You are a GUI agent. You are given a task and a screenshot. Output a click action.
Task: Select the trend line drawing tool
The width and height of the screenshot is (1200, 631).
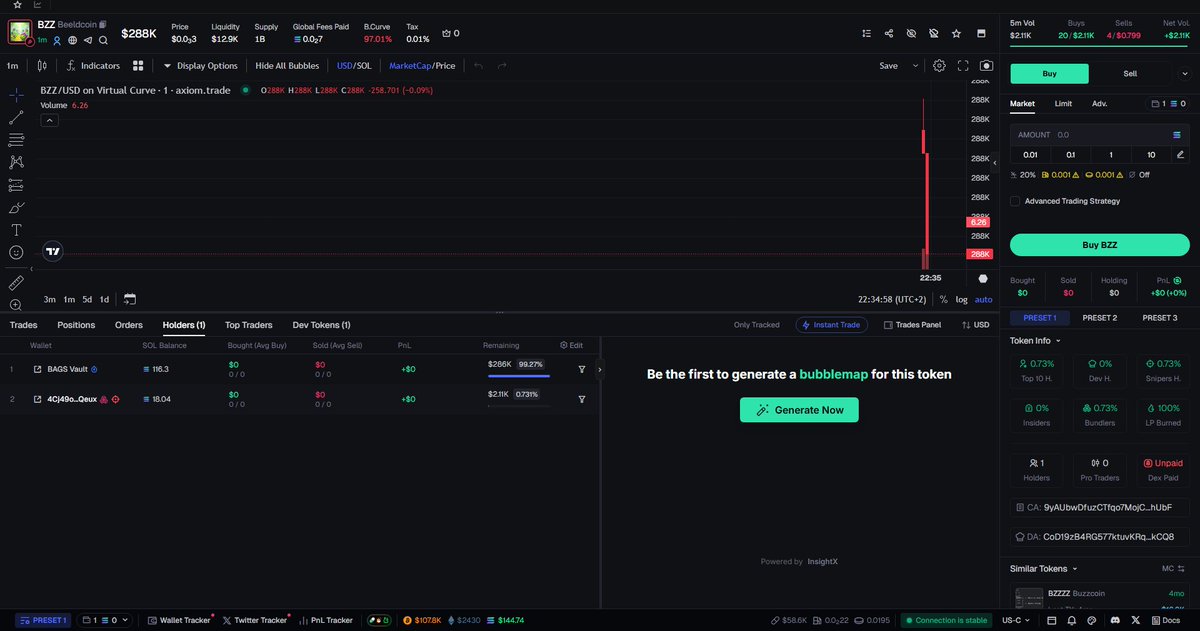tap(16, 117)
